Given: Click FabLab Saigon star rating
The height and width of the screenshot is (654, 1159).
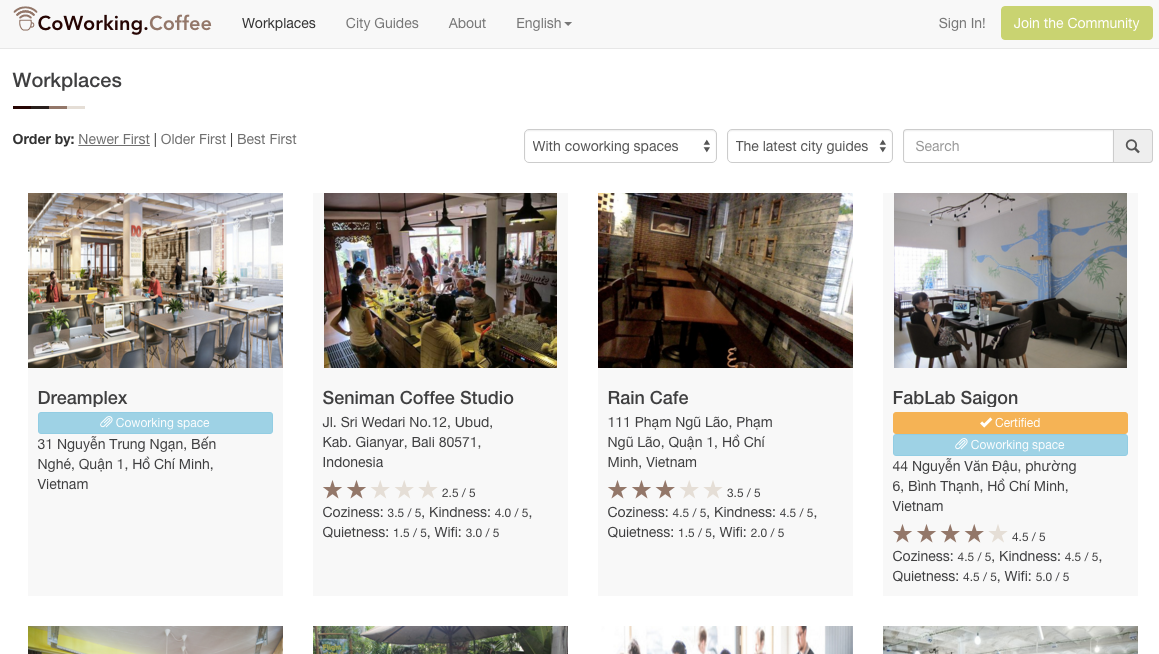Looking at the screenshot, I should tap(950, 534).
